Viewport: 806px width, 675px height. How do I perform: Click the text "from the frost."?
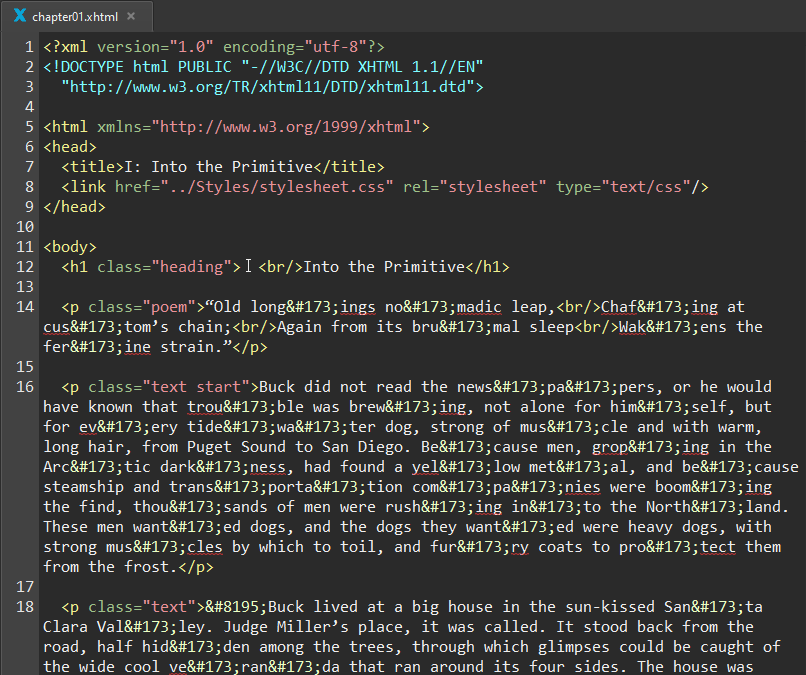111,568
